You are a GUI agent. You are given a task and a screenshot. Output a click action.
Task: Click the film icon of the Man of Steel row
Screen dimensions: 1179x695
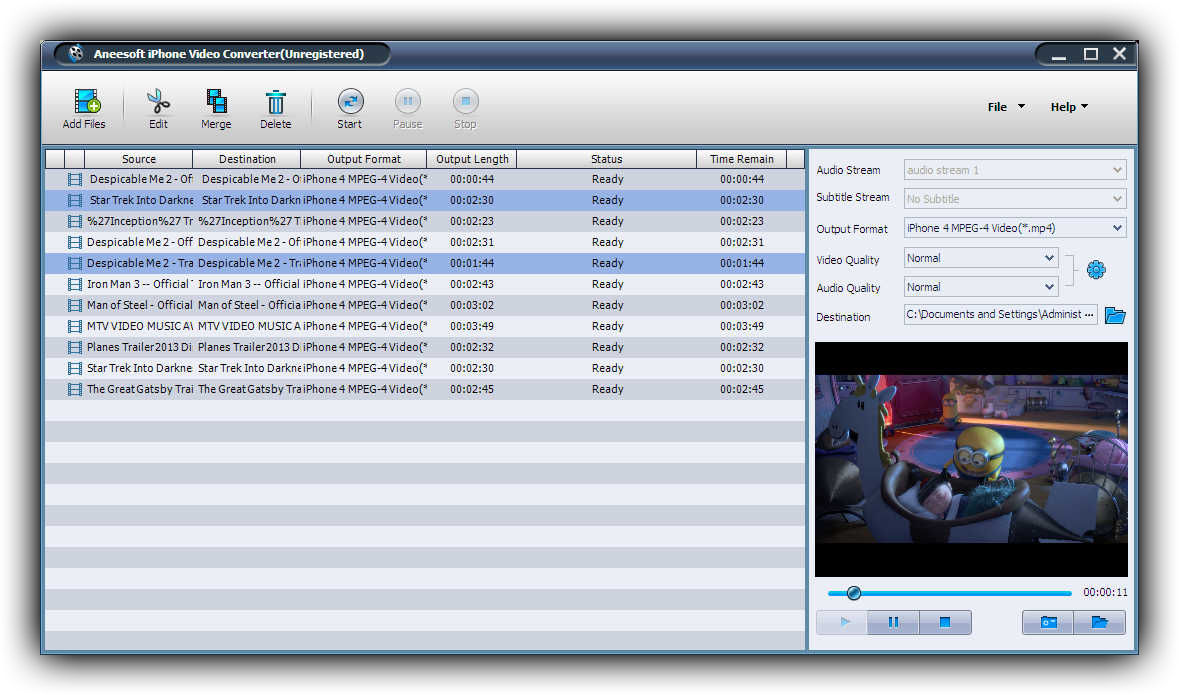[x=75, y=305]
